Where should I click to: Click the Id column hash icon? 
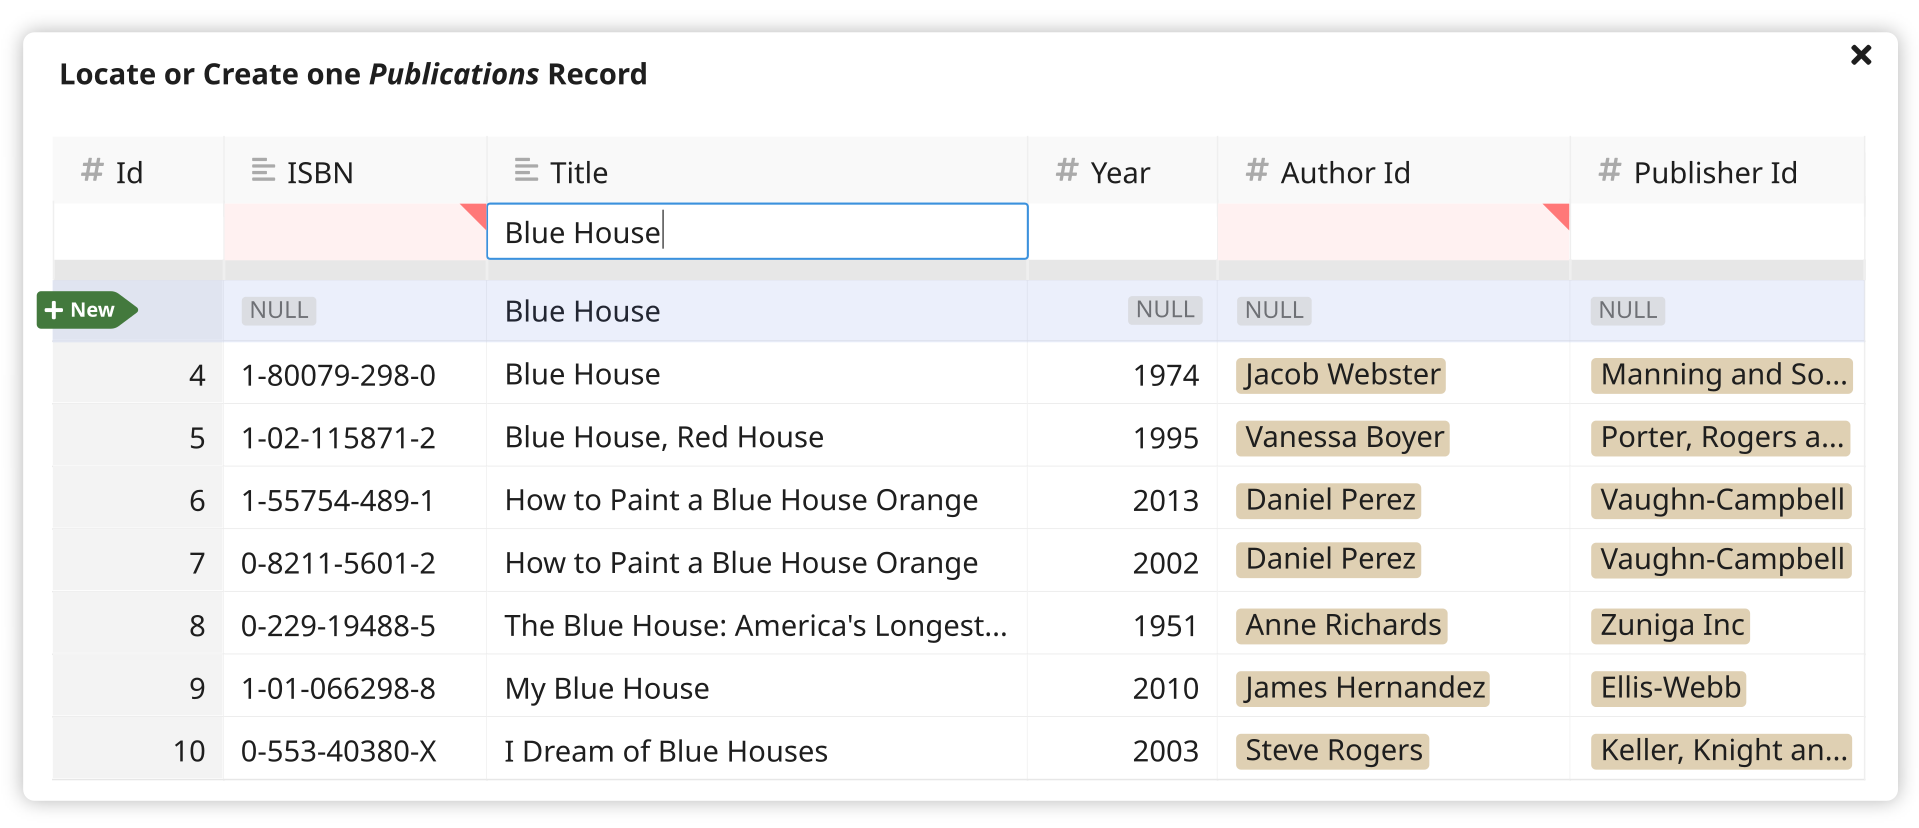coord(92,170)
